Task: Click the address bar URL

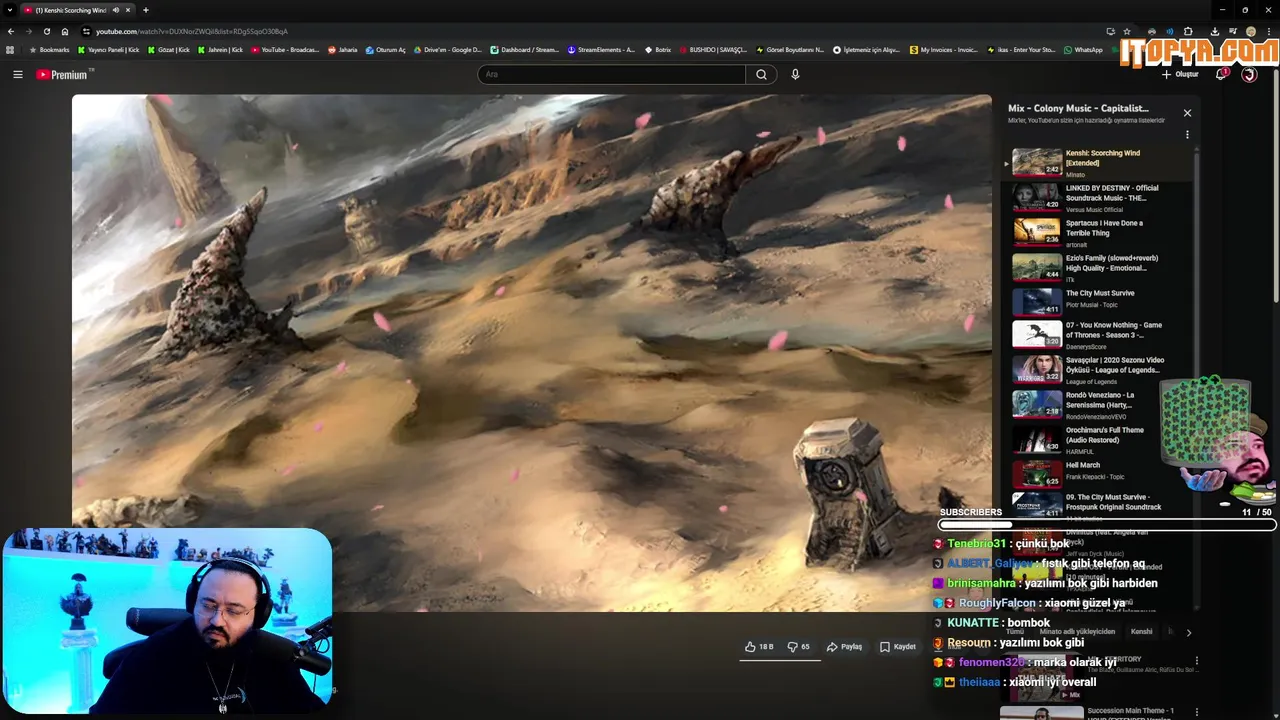Action: 191,31
